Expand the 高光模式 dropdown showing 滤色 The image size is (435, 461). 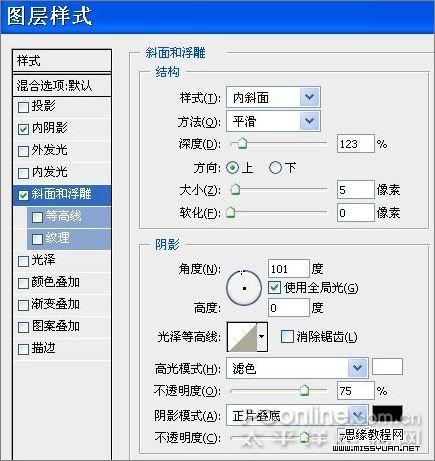(297, 368)
